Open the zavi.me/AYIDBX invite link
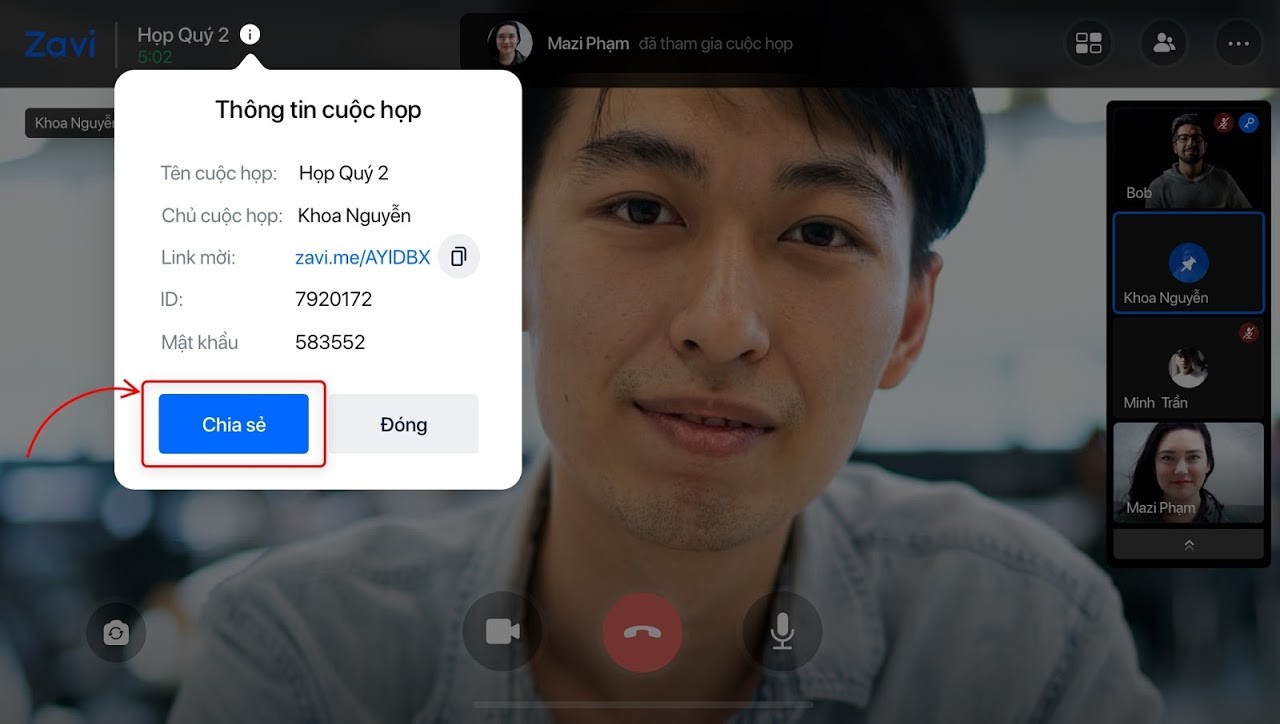 click(x=362, y=258)
